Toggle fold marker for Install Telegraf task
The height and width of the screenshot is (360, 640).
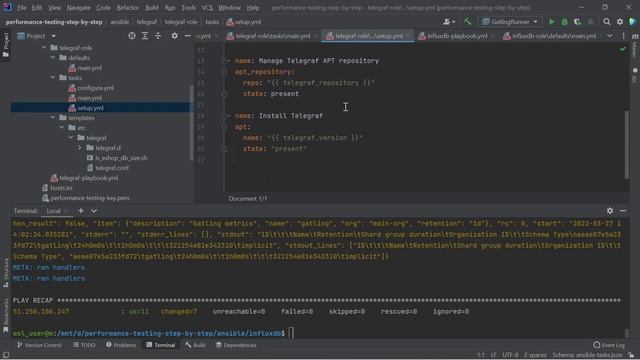click(x=224, y=116)
